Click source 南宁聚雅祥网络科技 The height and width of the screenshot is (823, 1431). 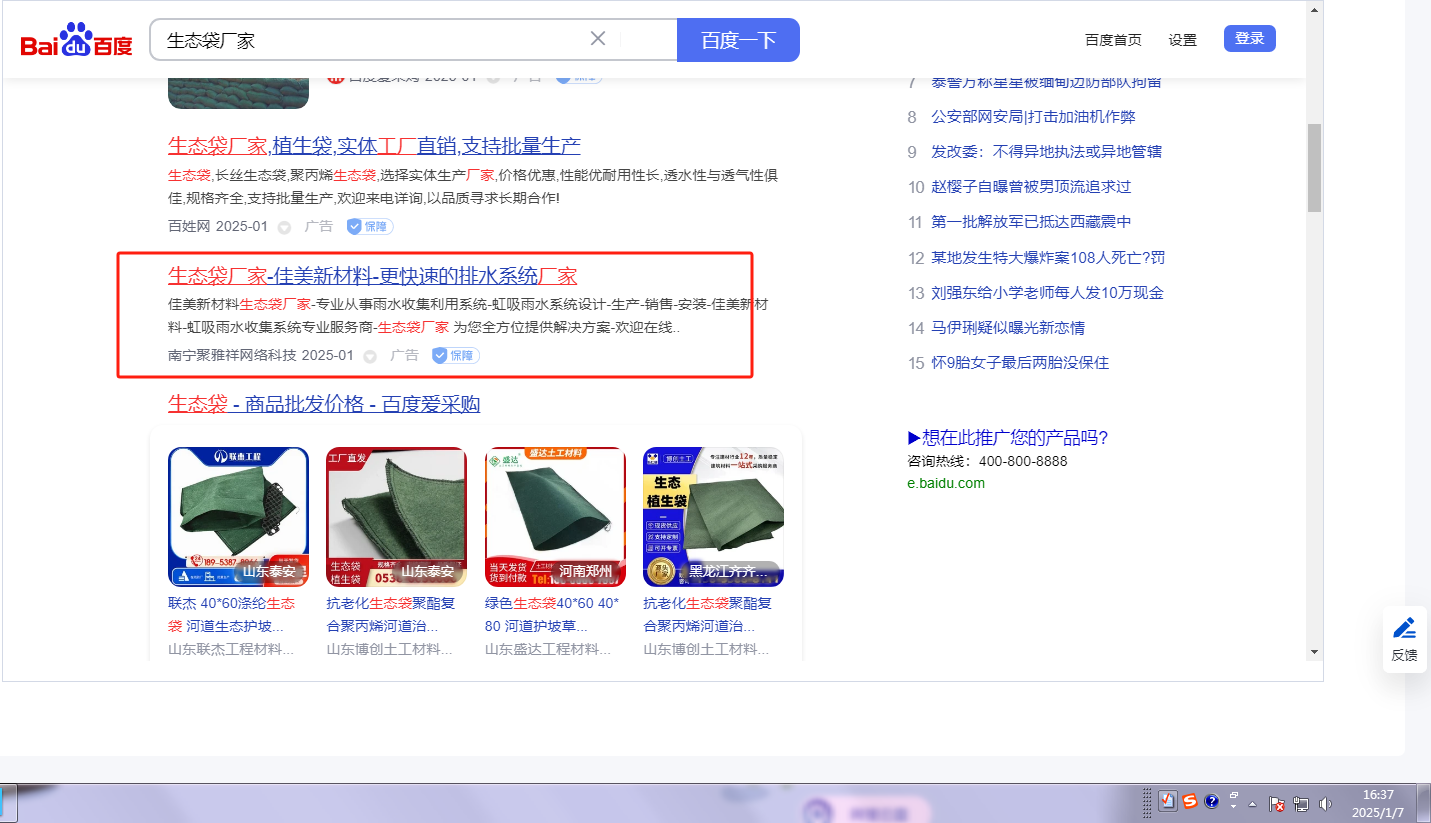click(x=232, y=355)
